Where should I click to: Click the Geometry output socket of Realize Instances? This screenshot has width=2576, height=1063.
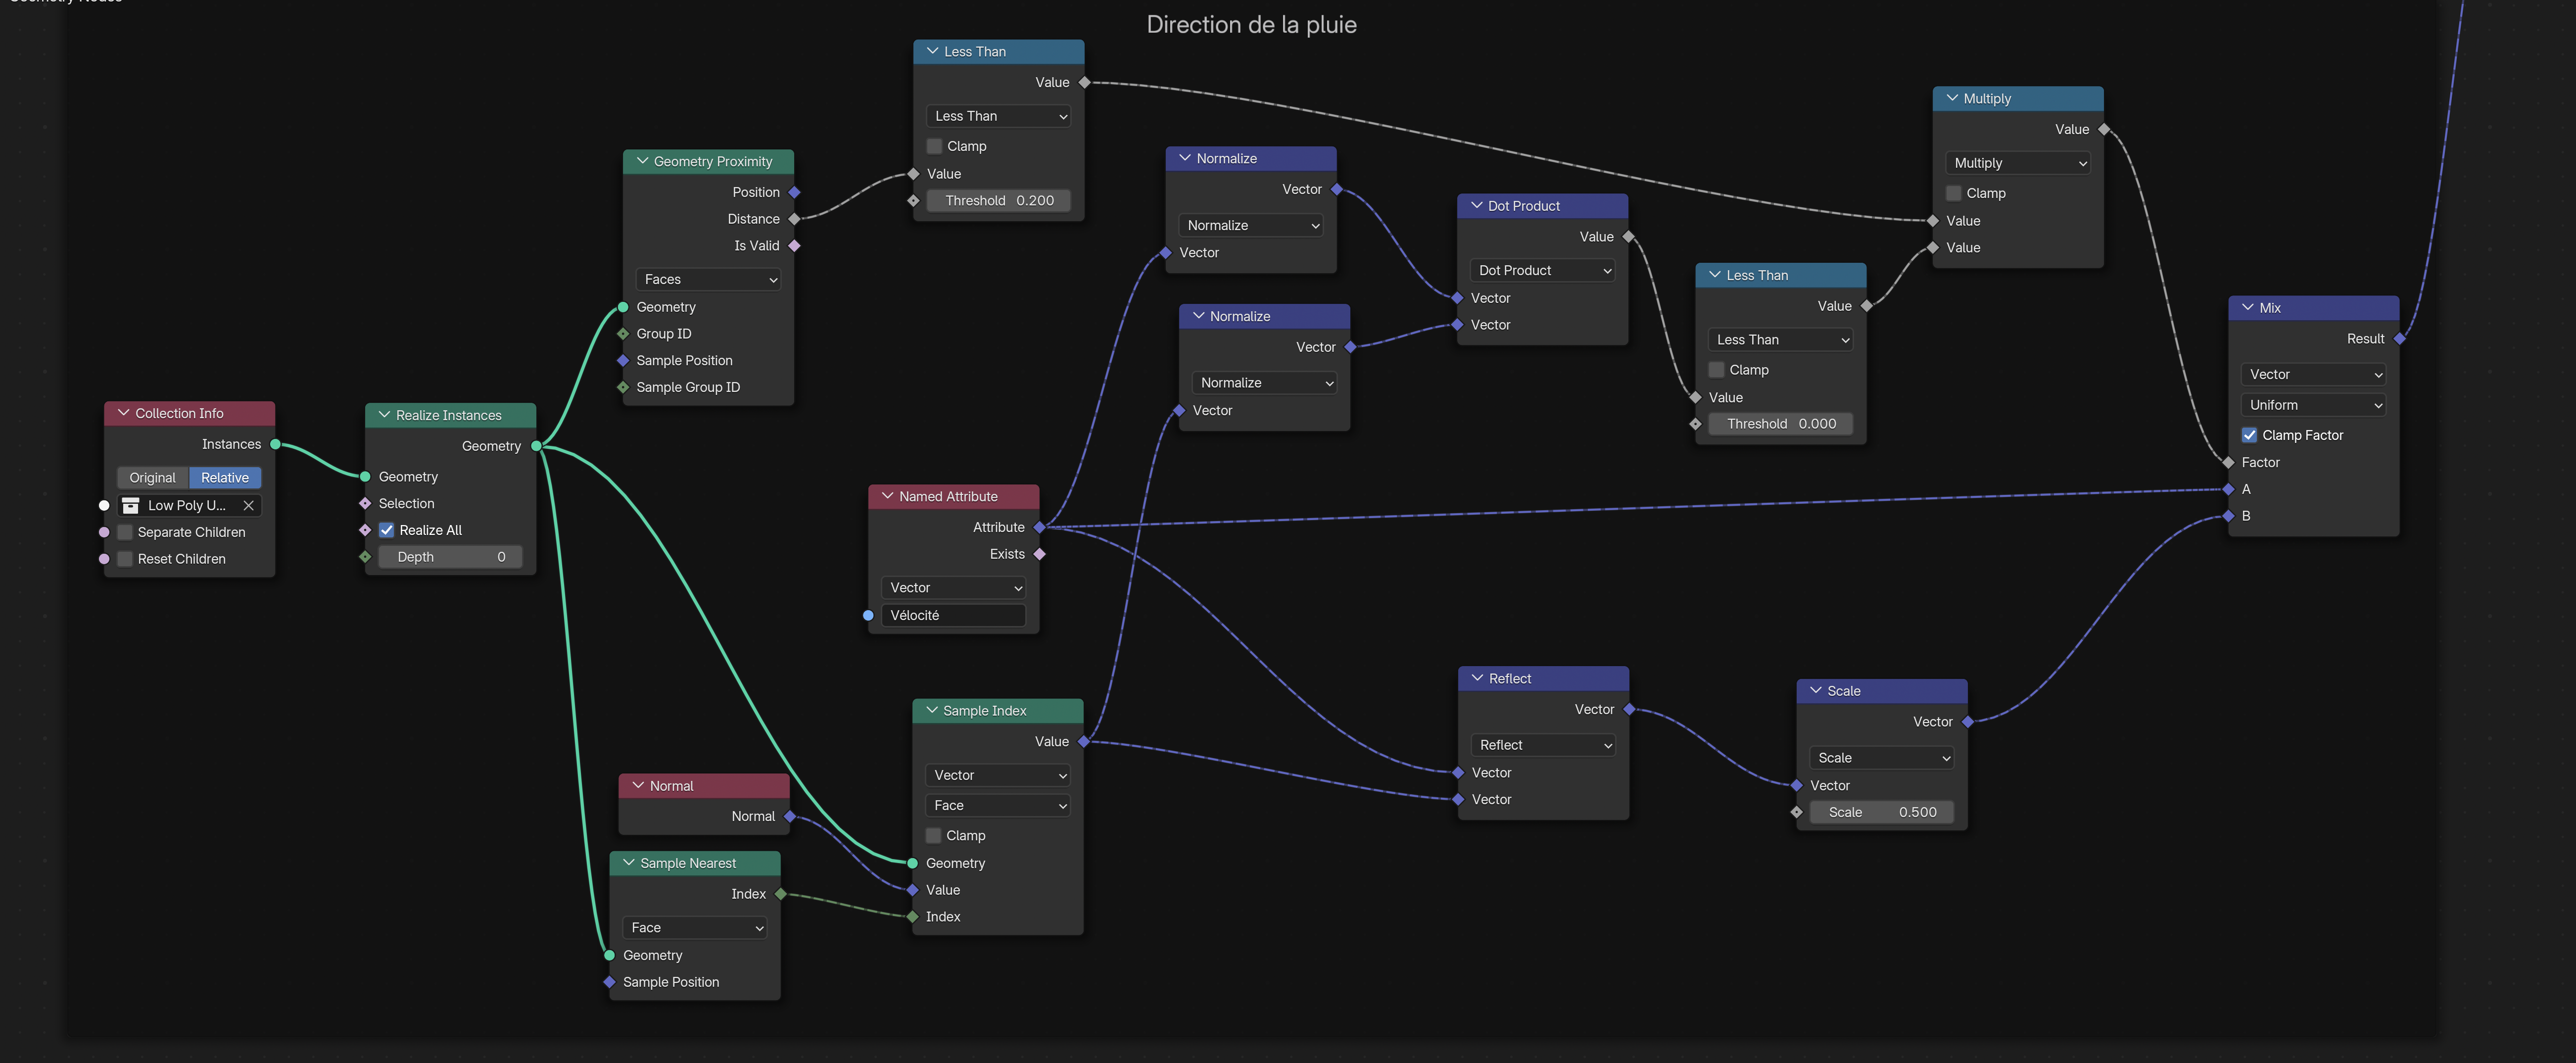[x=536, y=446]
